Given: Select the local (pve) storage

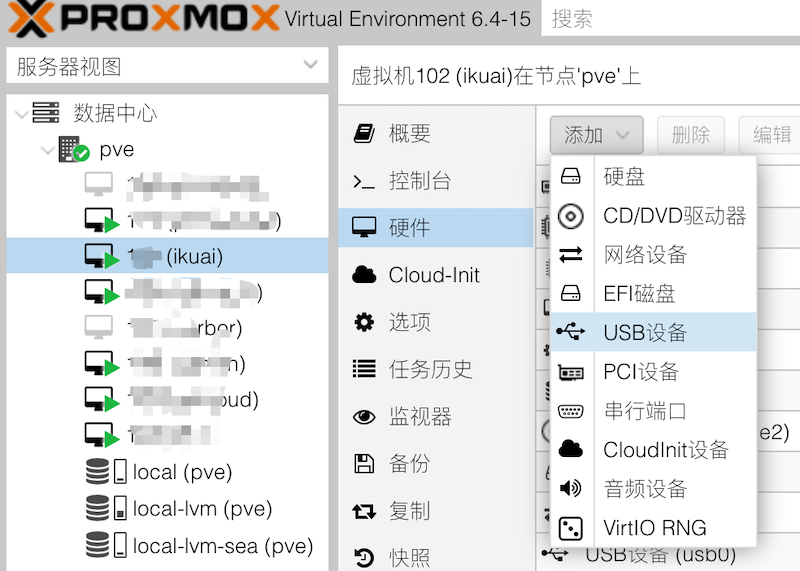Looking at the screenshot, I should 167,471.
